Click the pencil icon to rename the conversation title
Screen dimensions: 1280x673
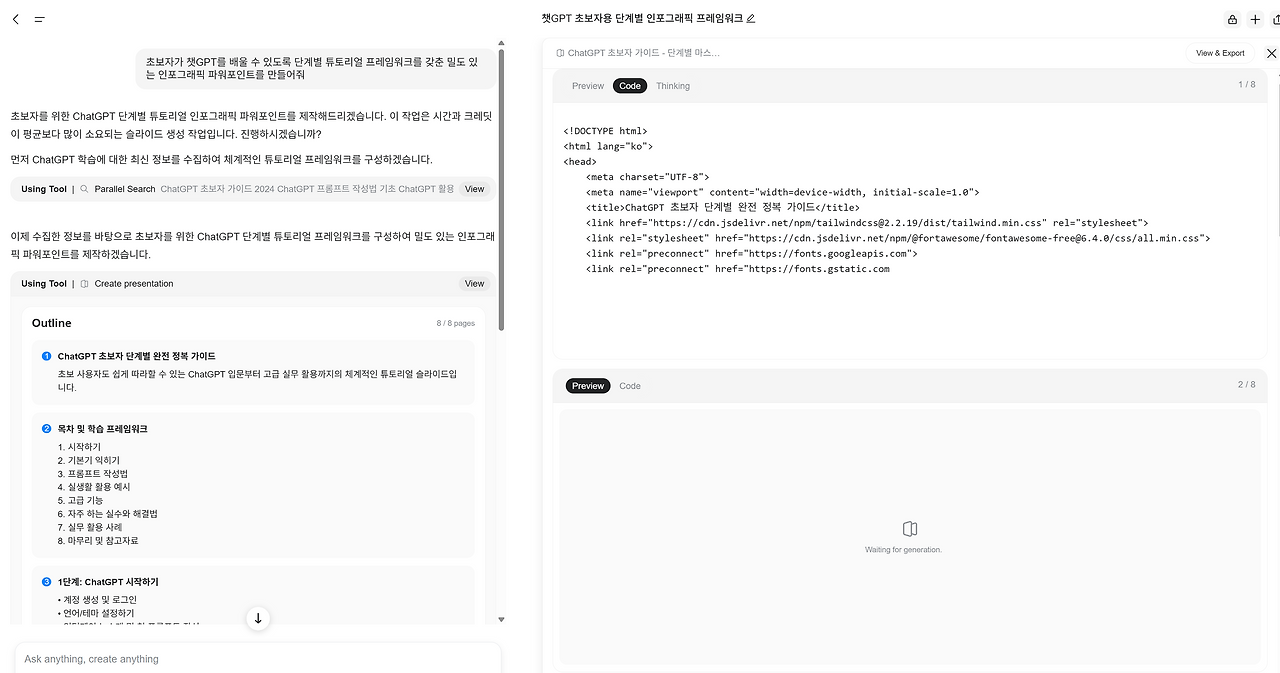750,17
